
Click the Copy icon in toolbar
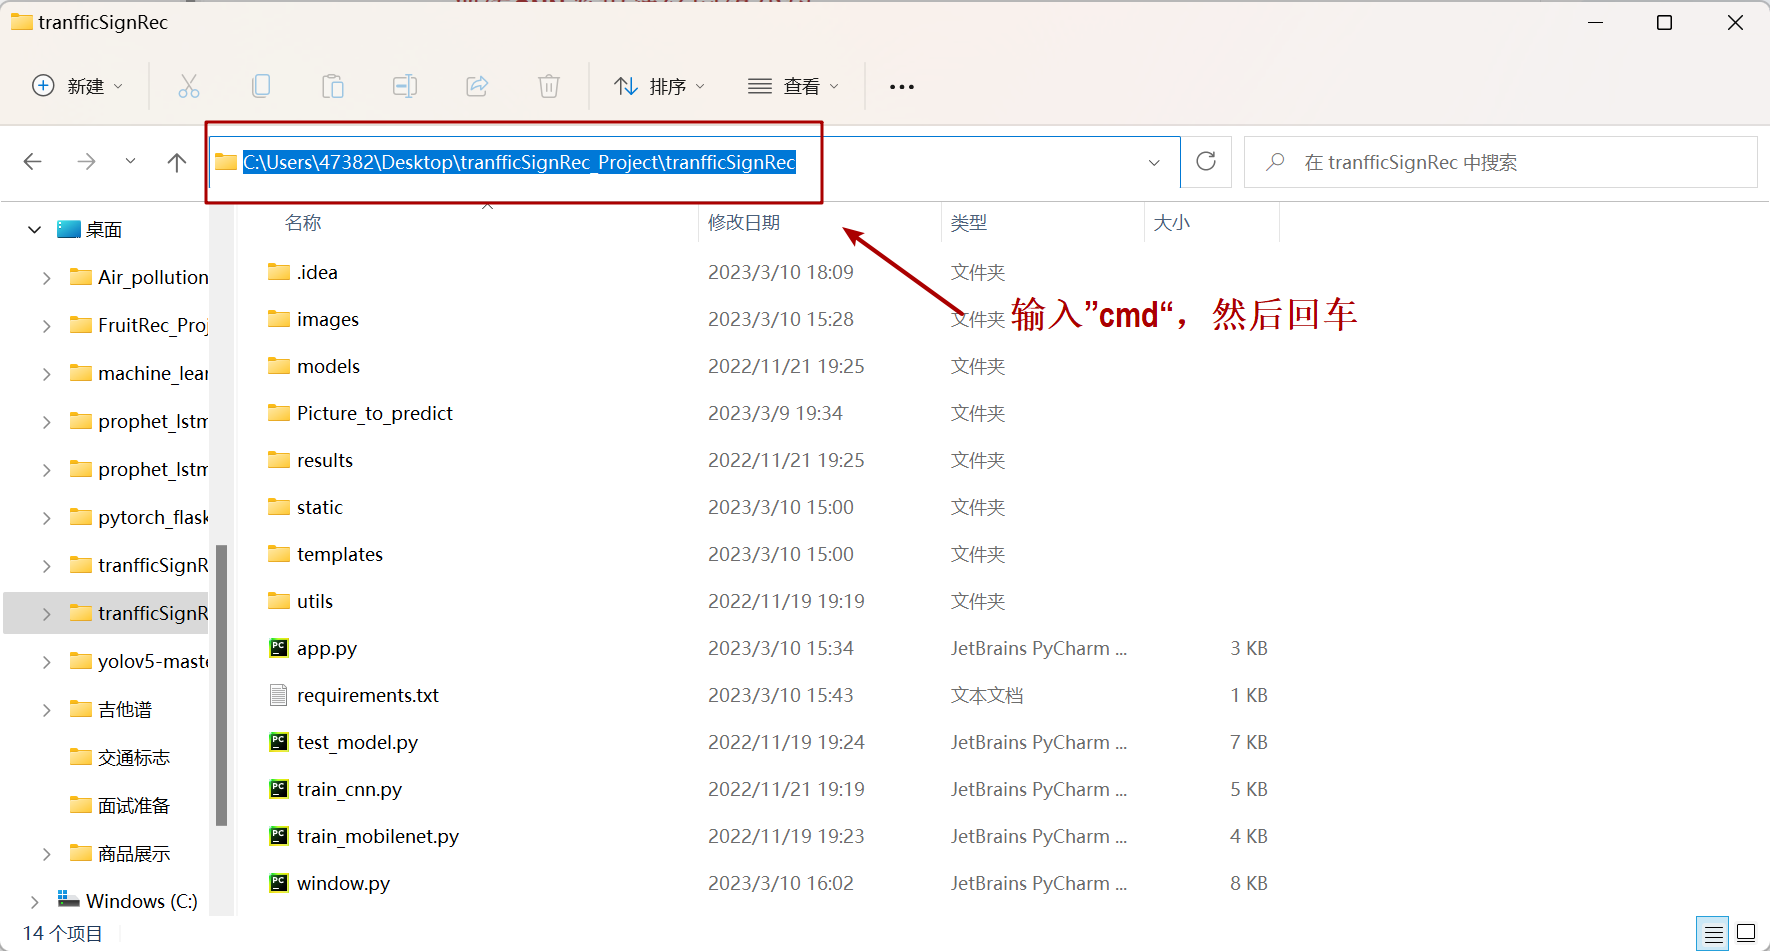coord(261,86)
